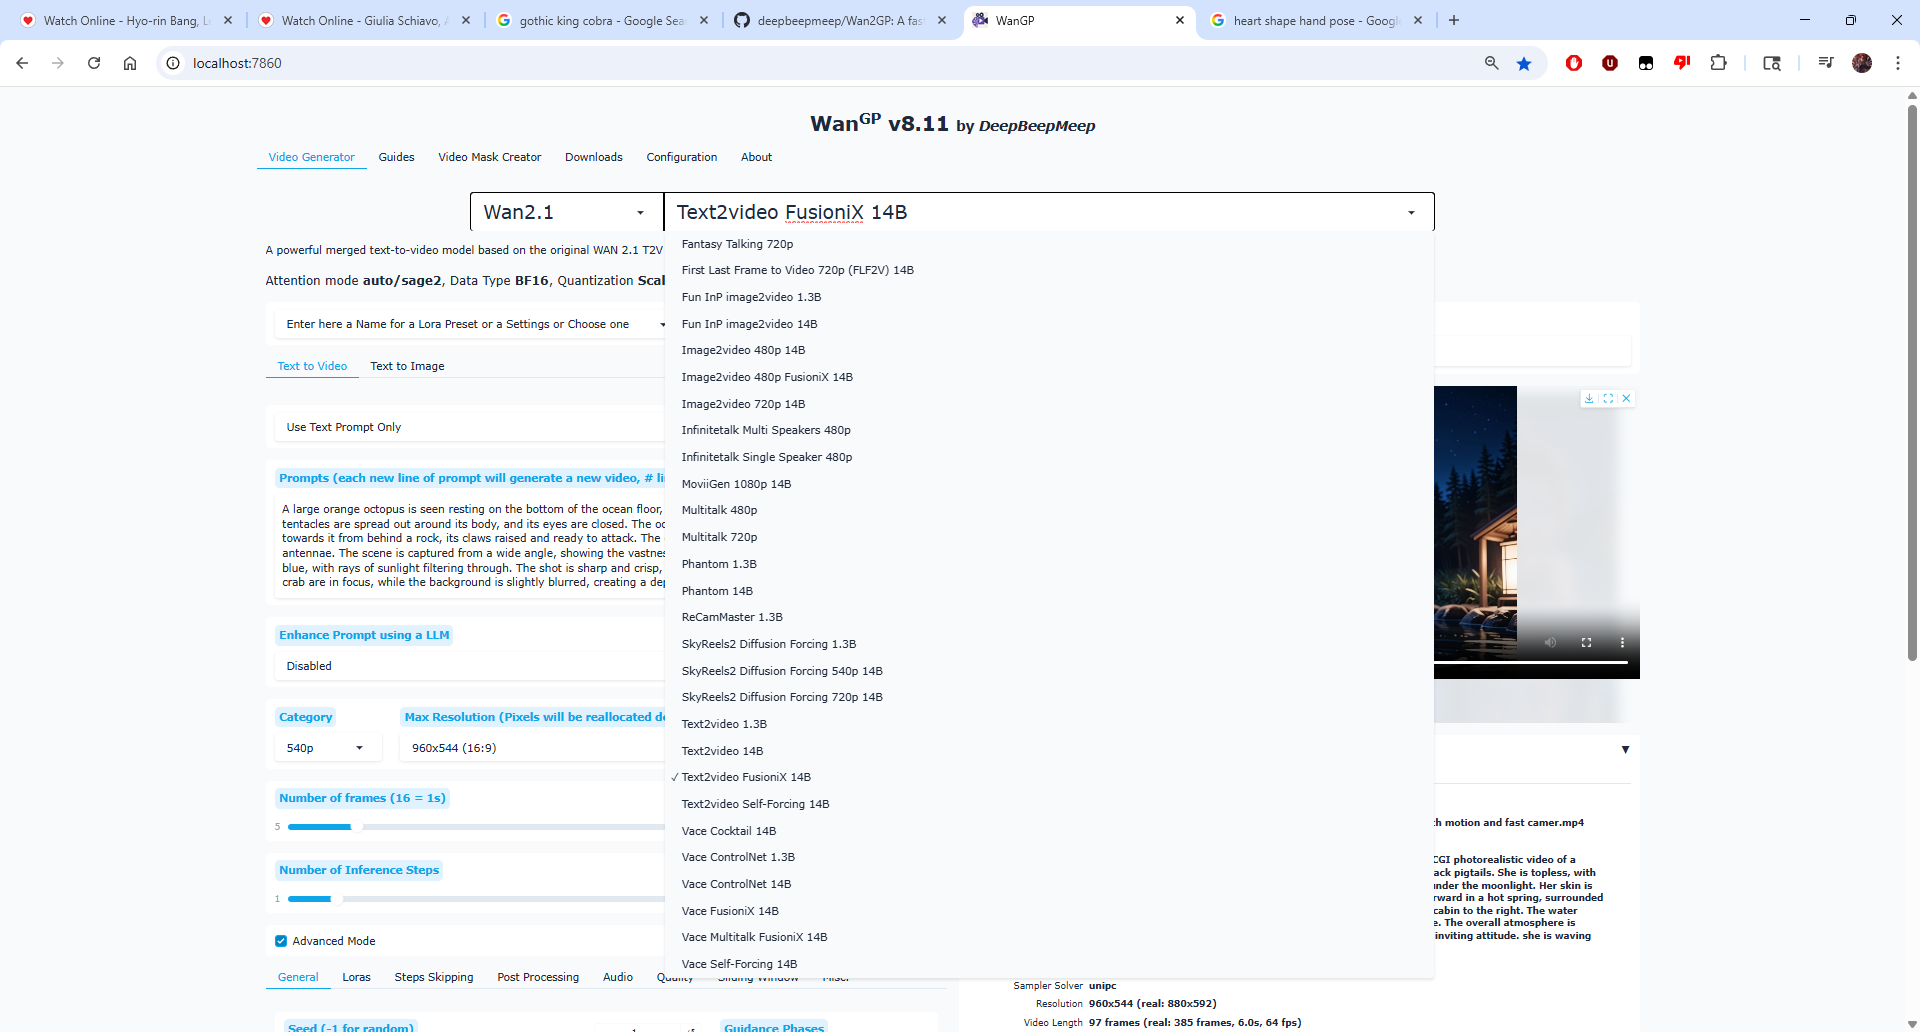Switch to the deepbeepmeep/Wan2GP GitHub tab
Image resolution: width=1920 pixels, height=1032 pixels.
click(x=838, y=20)
